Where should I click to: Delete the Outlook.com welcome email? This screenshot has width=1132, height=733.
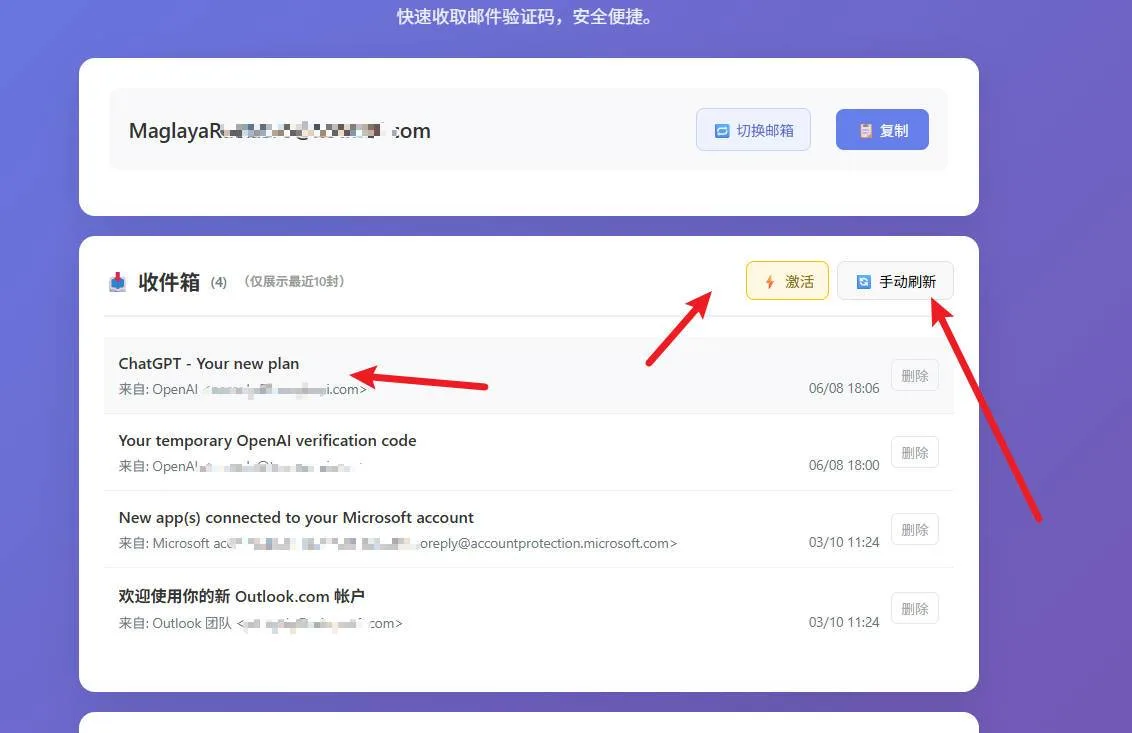tap(915, 609)
